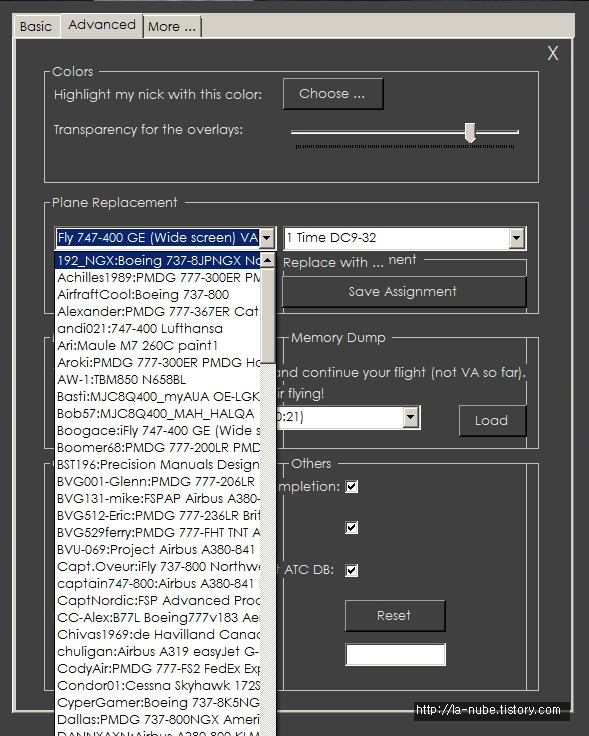Select captain747-800:Airbus A380-841 entry
Screen dimensions: 589x736
pyautogui.click(x=158, y=583)
